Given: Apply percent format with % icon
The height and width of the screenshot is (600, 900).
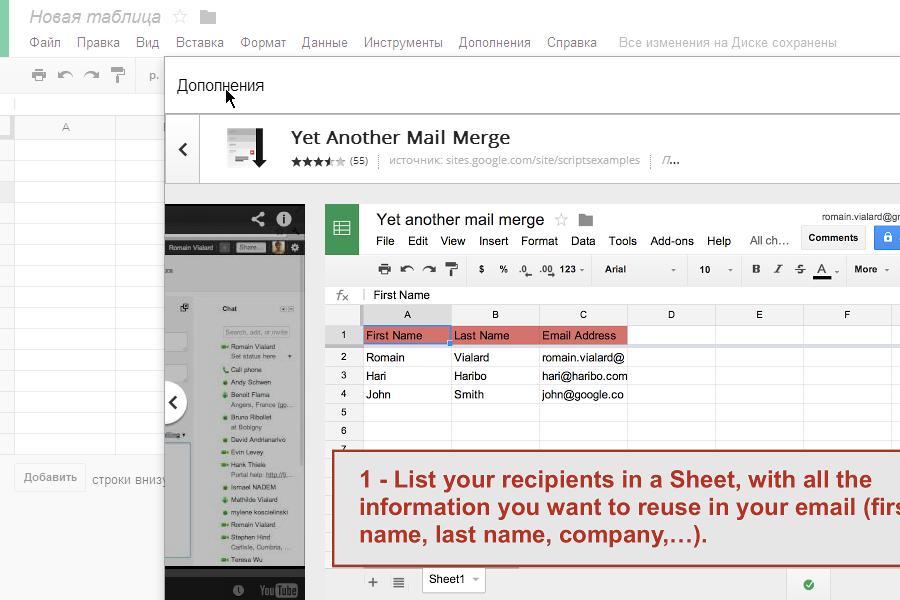Looking at the screenshot, I should (x=503, y=269).
